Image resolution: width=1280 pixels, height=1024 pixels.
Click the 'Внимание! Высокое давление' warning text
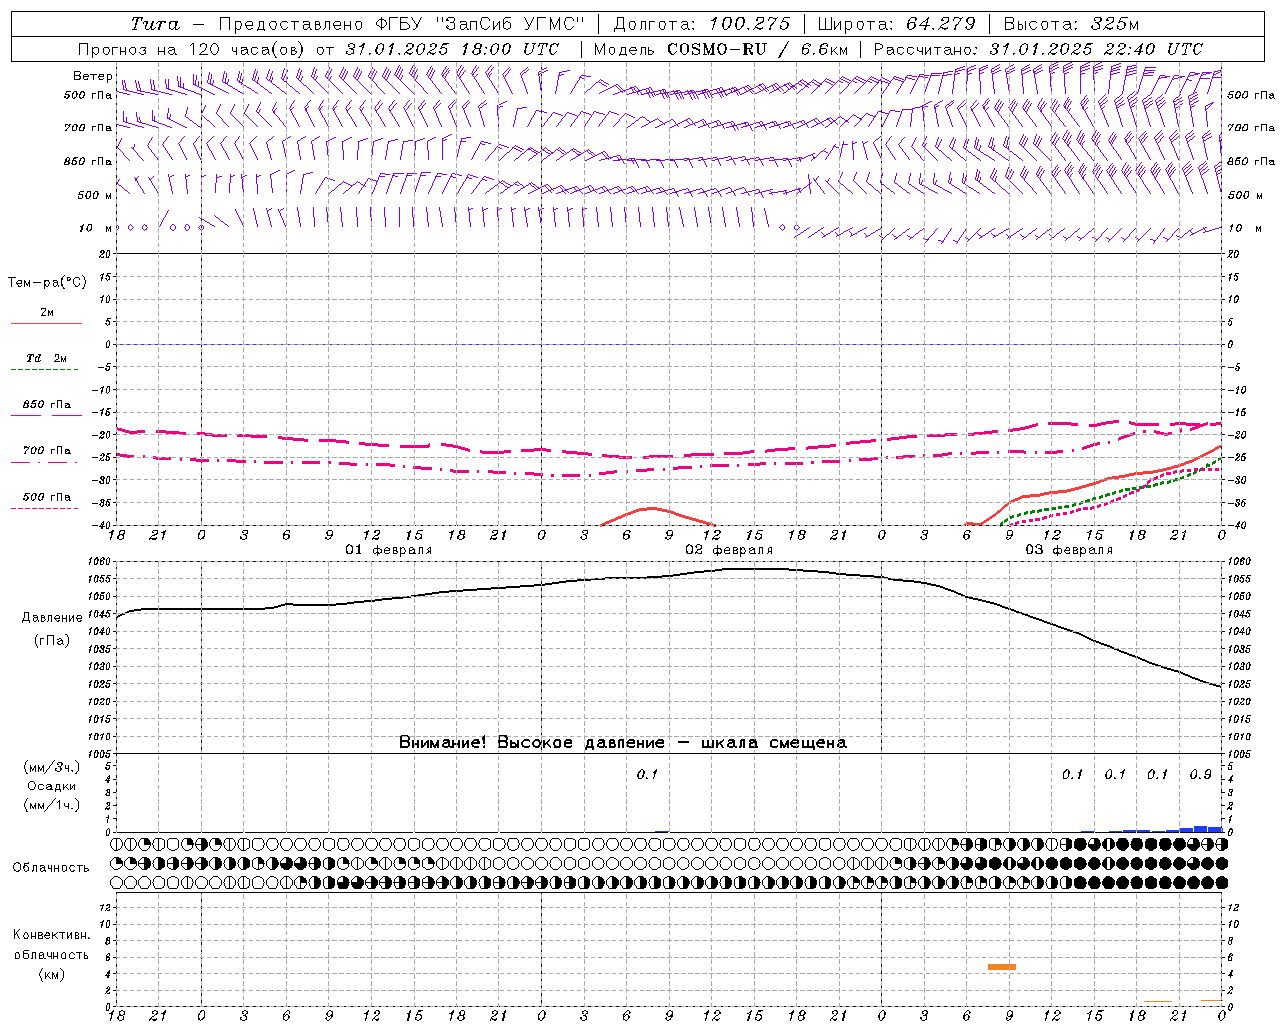(x=531, y=742)
